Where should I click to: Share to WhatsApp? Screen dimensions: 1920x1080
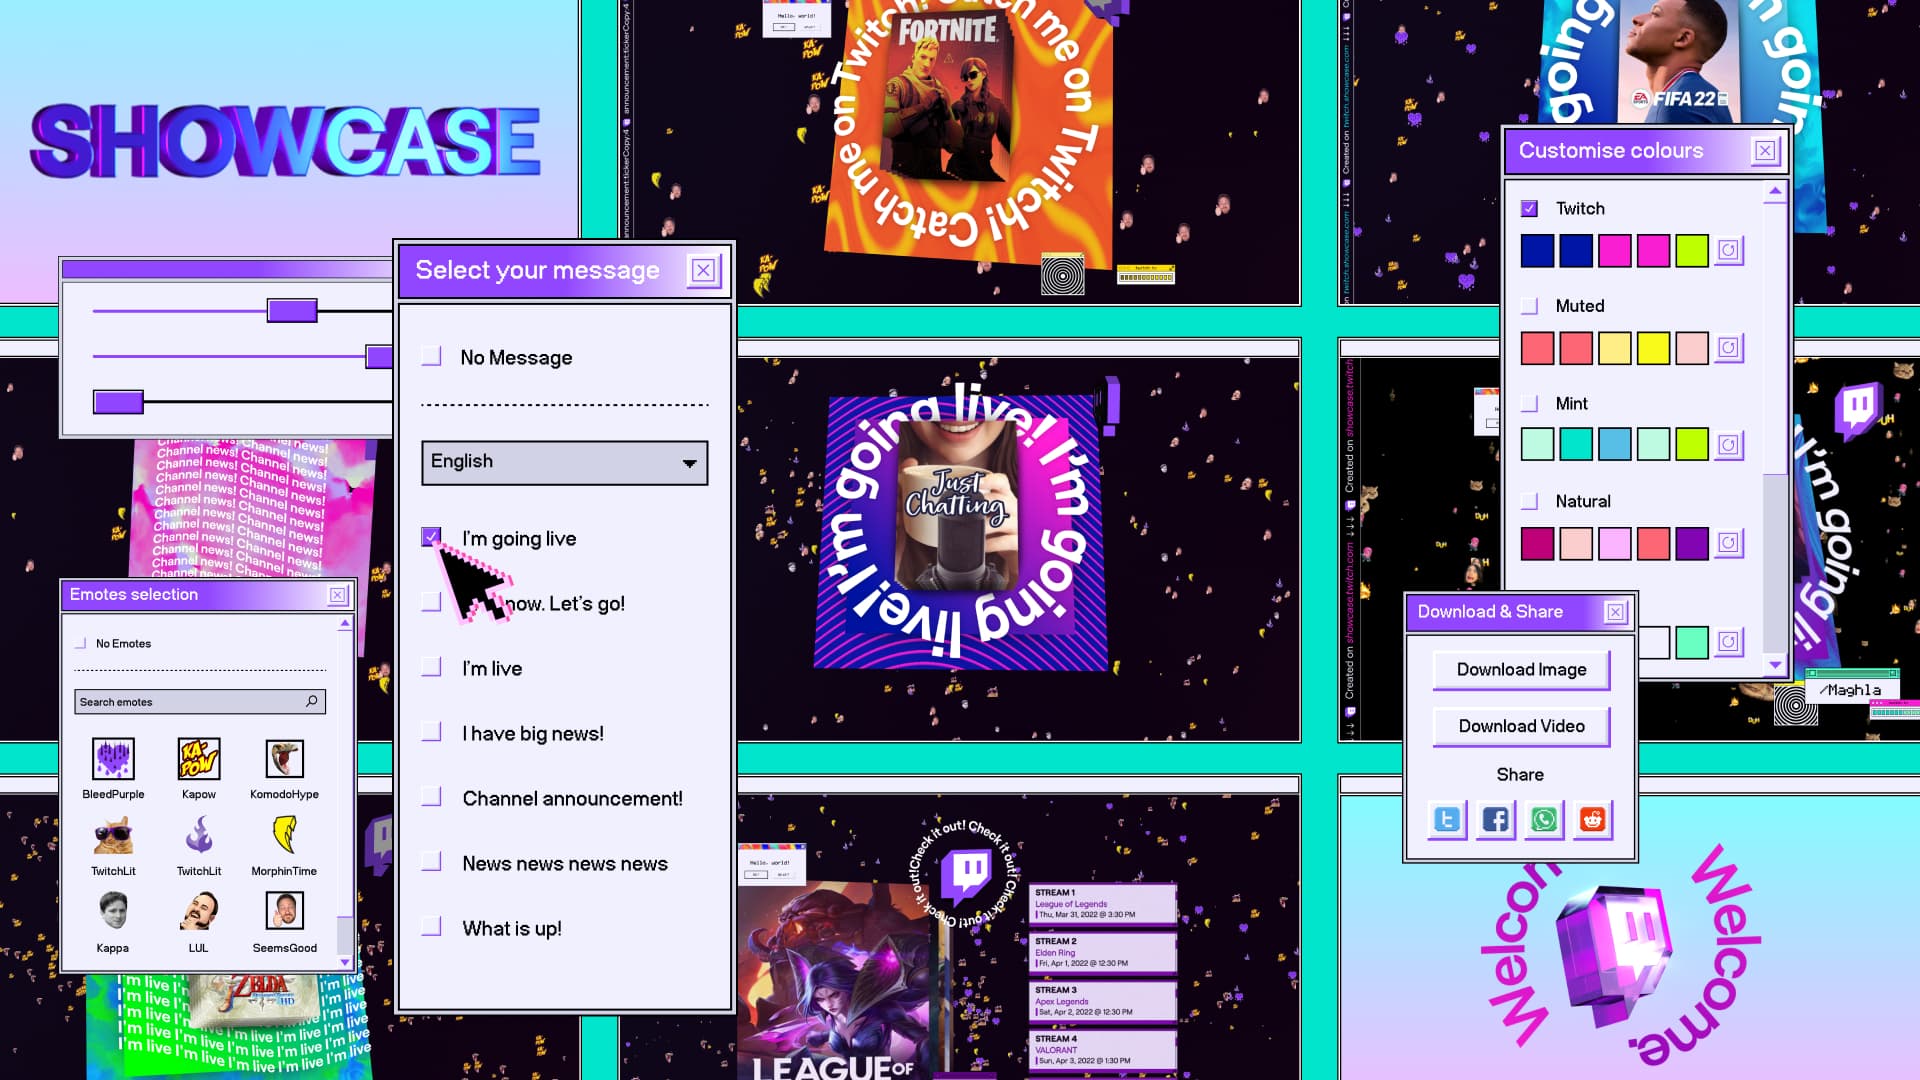[1544, 820]
